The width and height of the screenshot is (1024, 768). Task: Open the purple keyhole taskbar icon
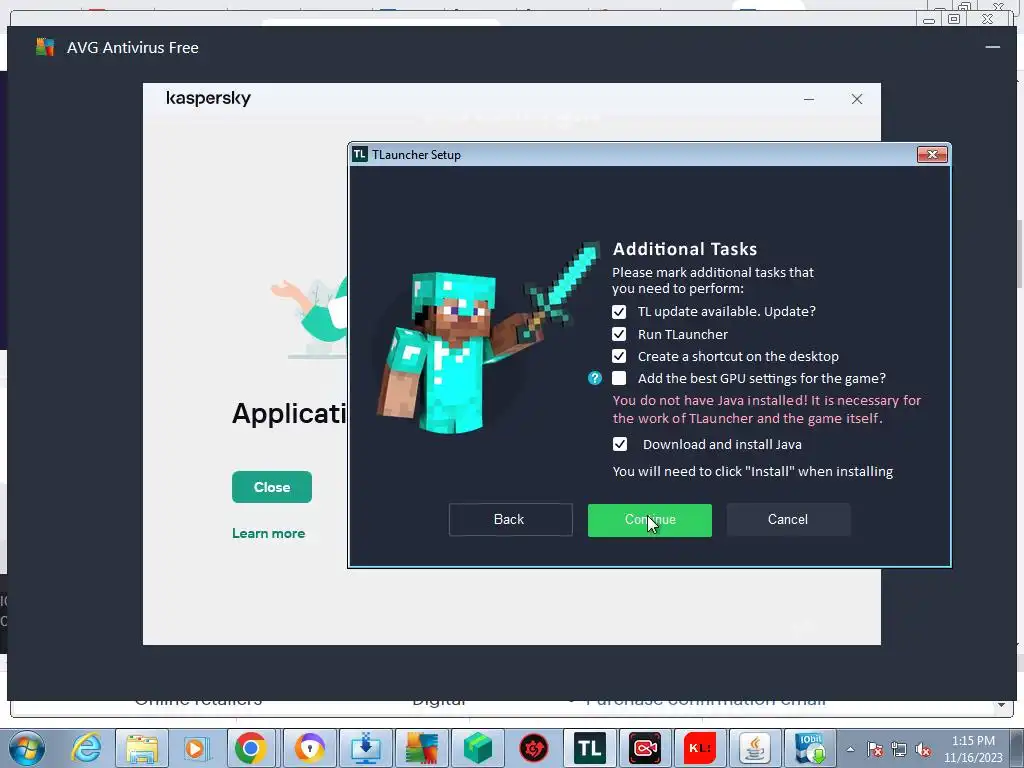[x=310, y=748]
